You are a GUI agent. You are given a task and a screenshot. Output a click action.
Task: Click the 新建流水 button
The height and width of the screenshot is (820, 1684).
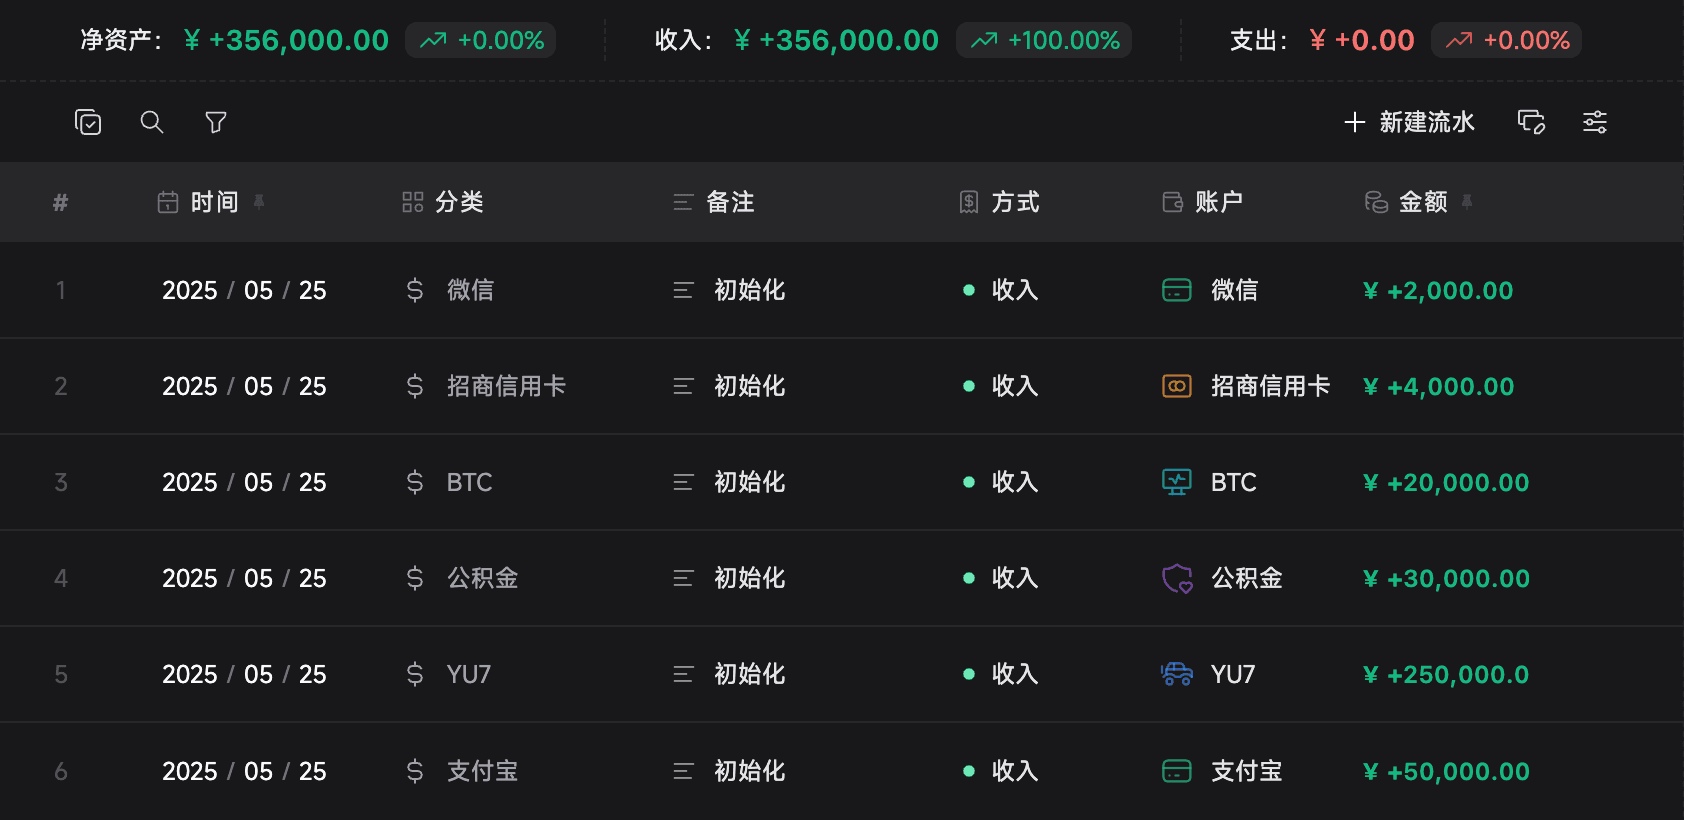click(1409, 122)
